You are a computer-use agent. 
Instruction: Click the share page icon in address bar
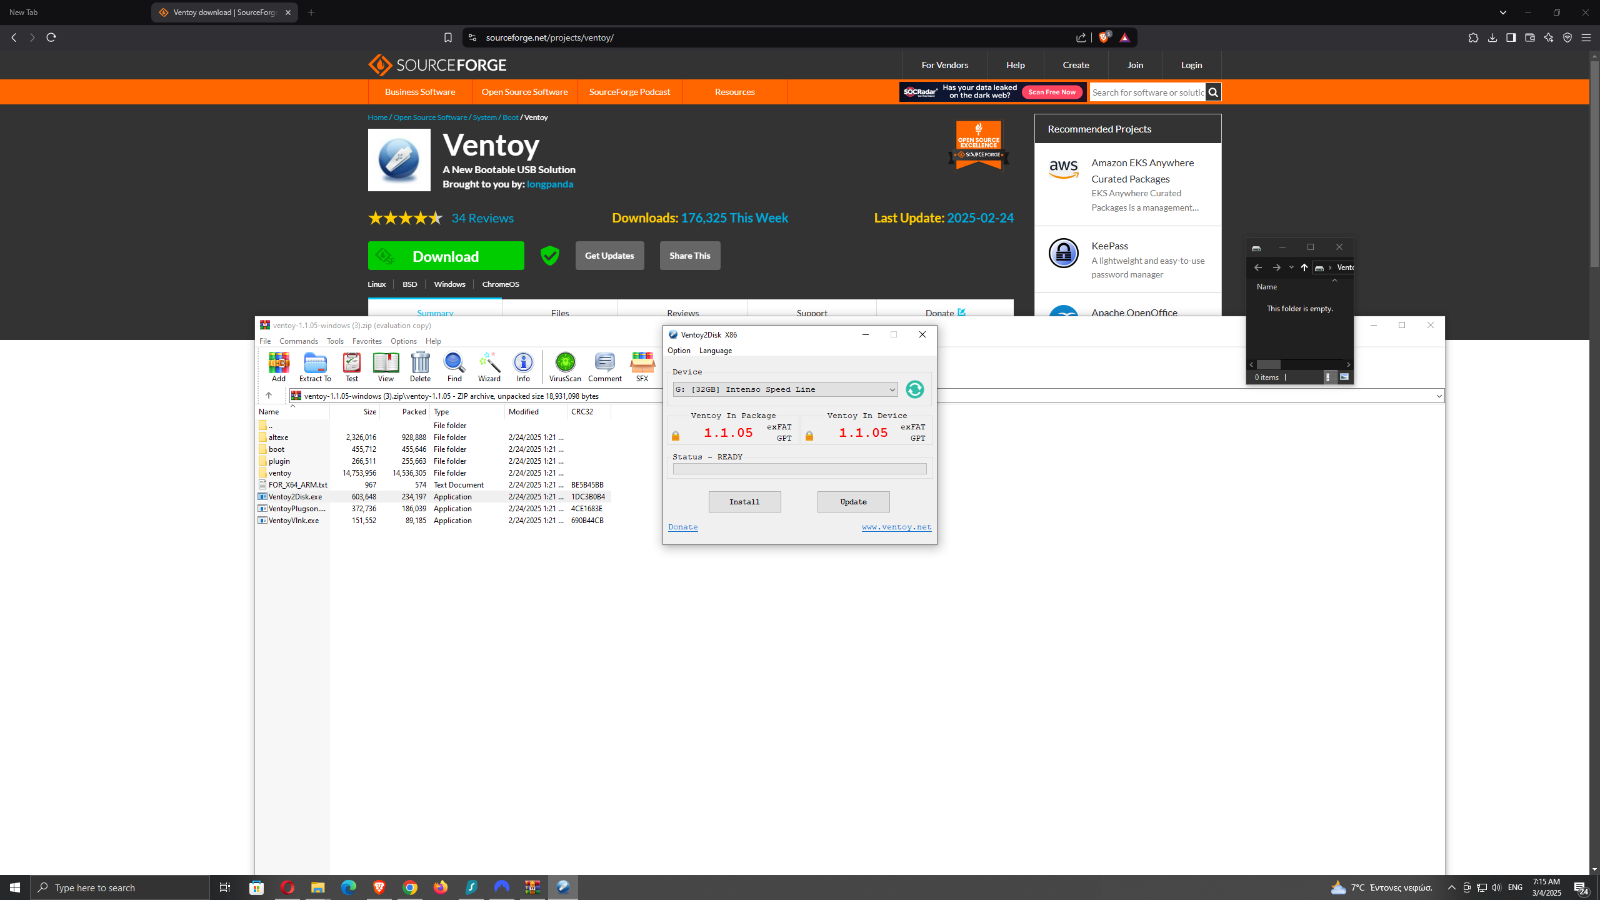pos(1081,37)
